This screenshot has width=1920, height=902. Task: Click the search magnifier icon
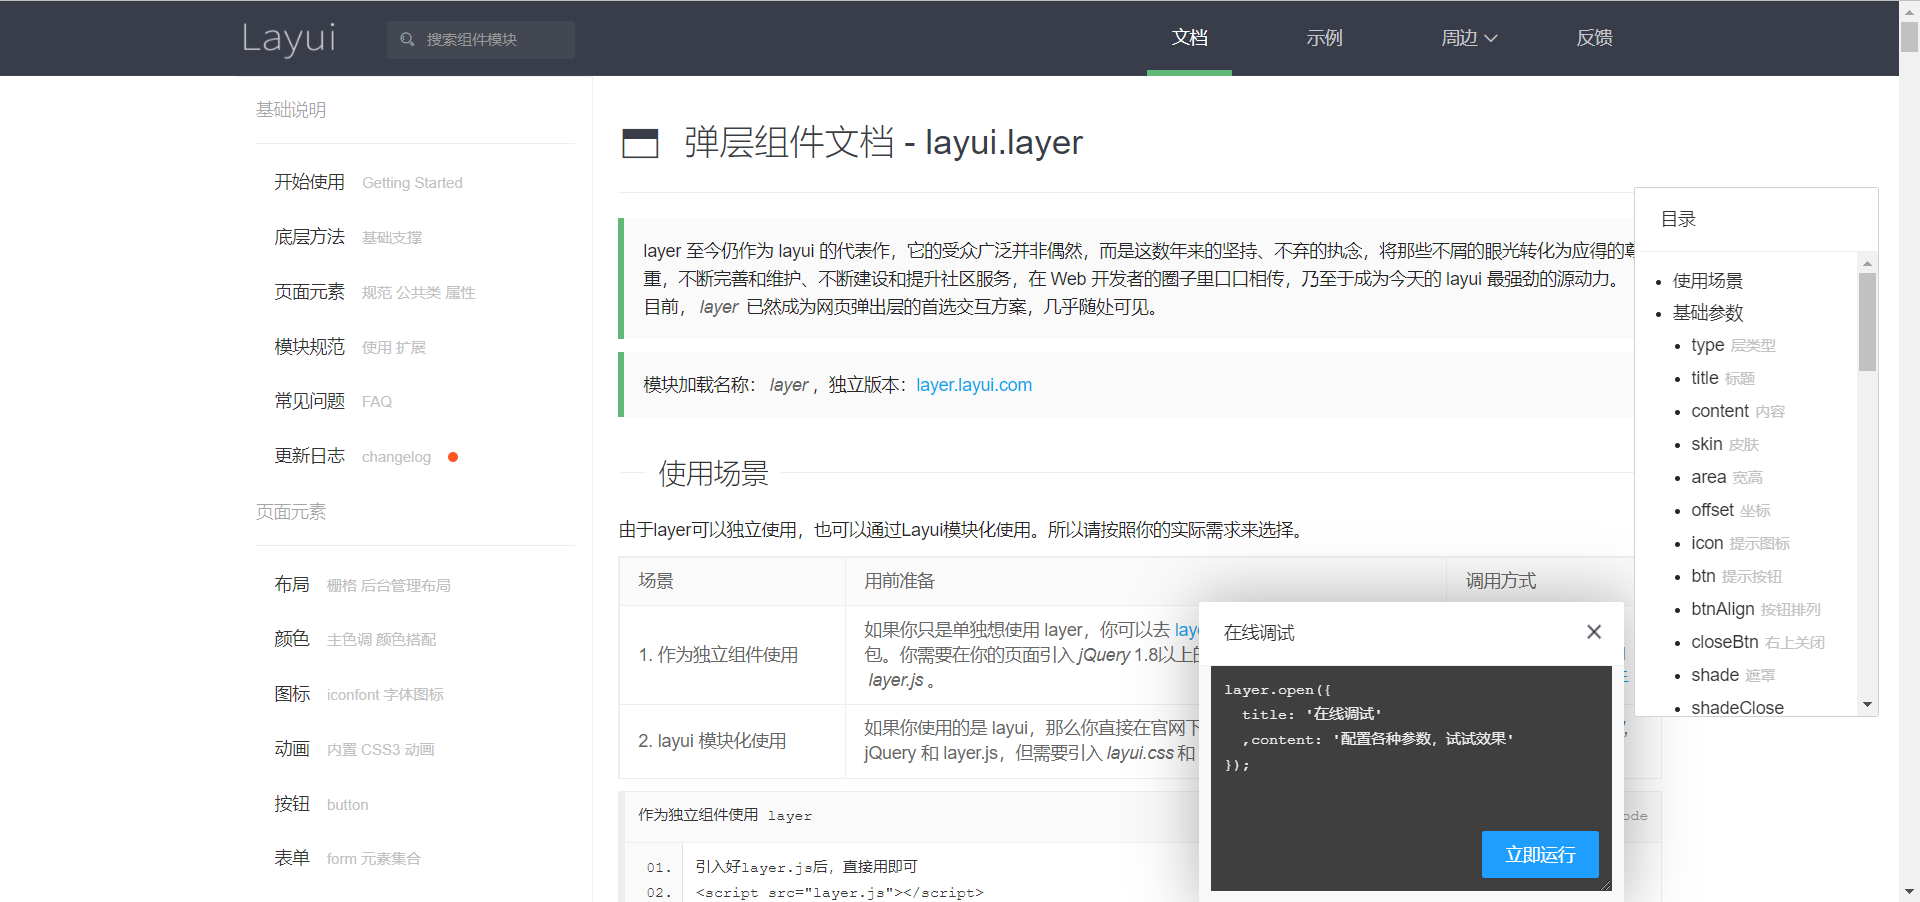(406, 39)
